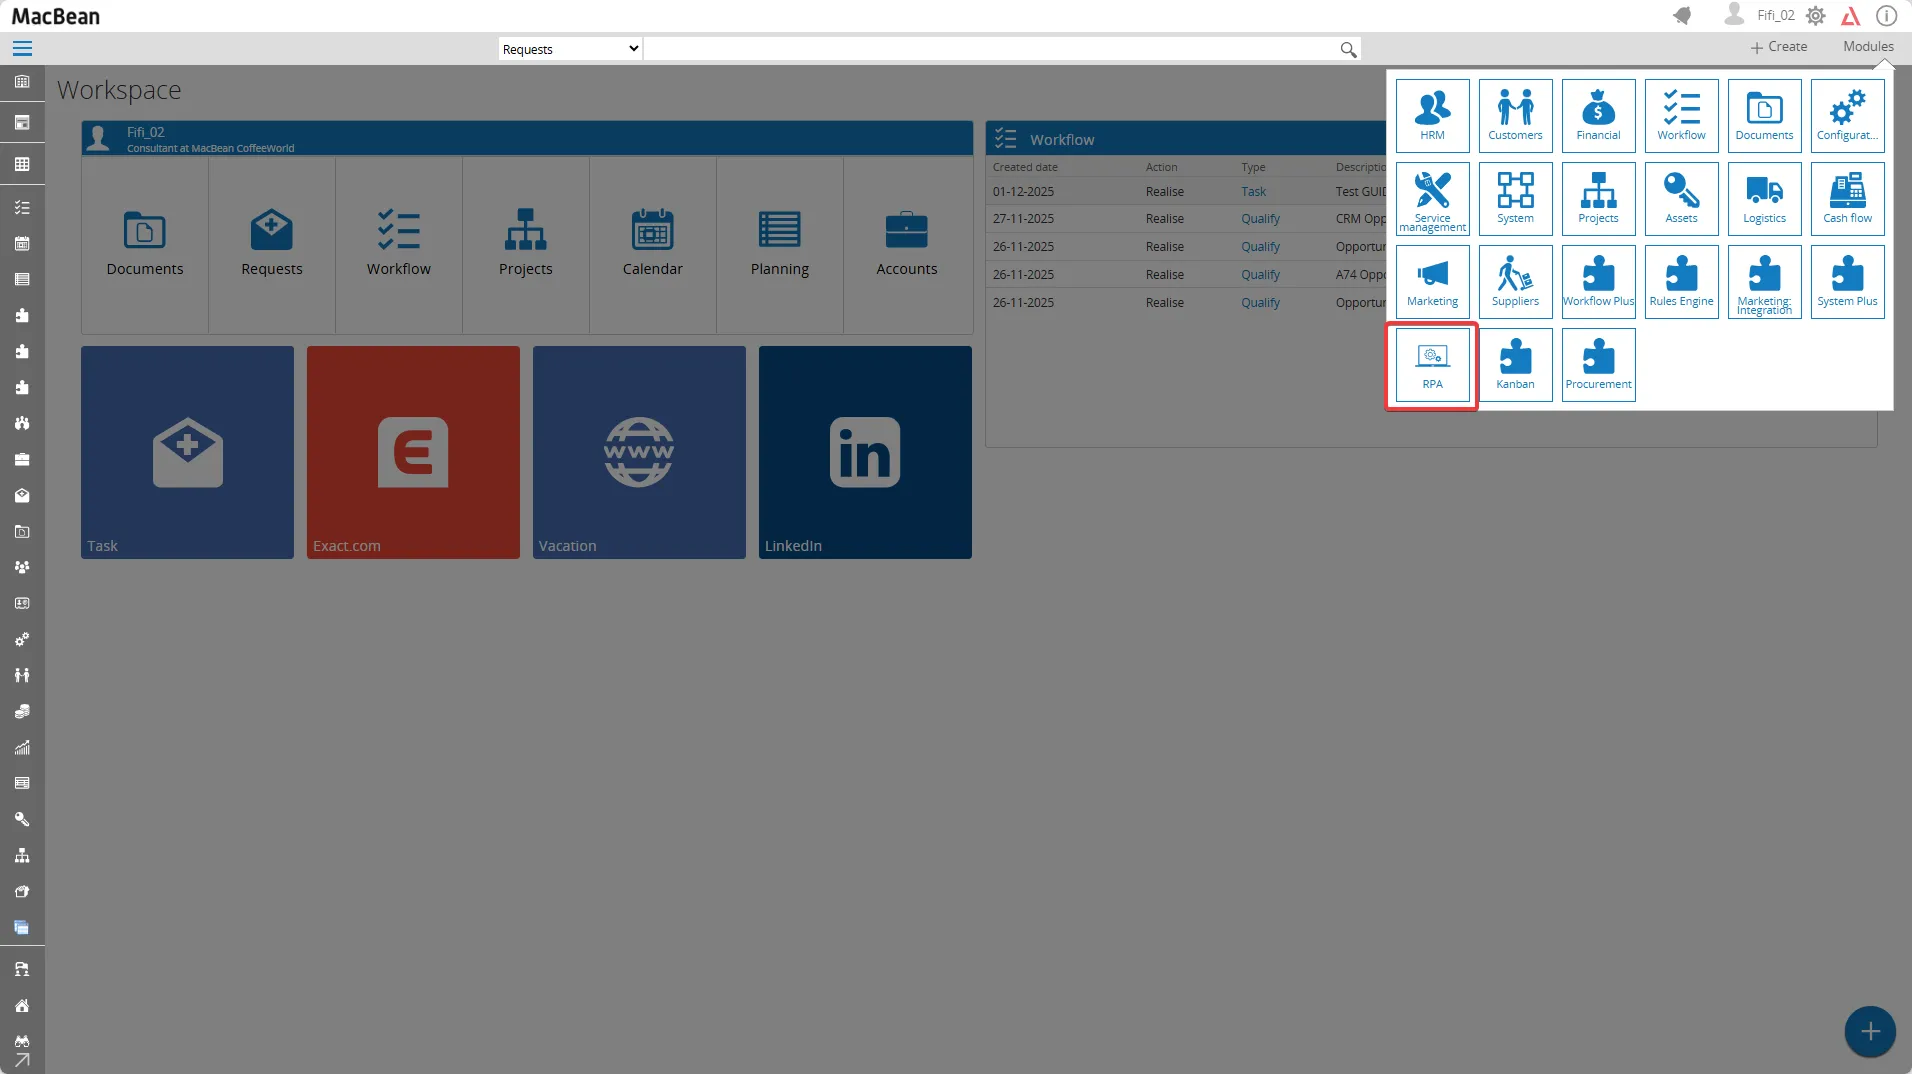Click the floating plus button bottom right
The width and height of the screenshot is (1912, 1074).
[x=1869, y=1031]
